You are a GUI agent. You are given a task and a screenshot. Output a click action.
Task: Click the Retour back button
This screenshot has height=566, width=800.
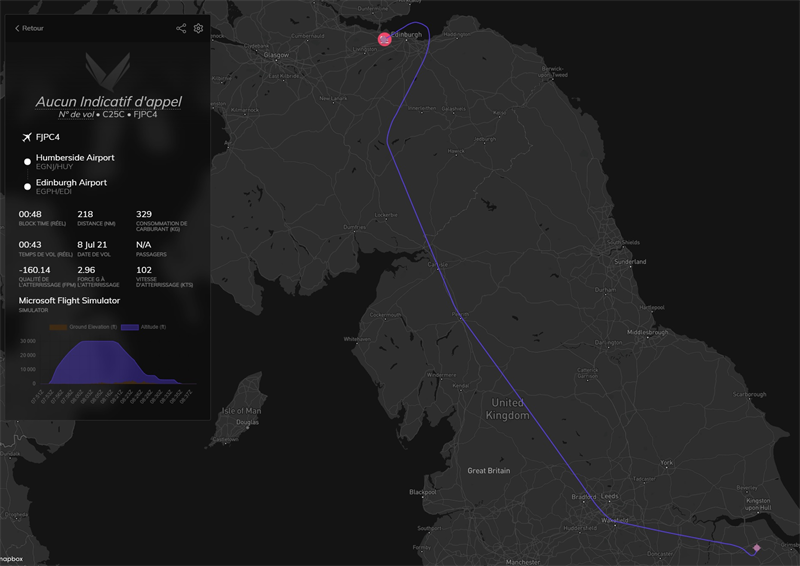tap(29, 28)
